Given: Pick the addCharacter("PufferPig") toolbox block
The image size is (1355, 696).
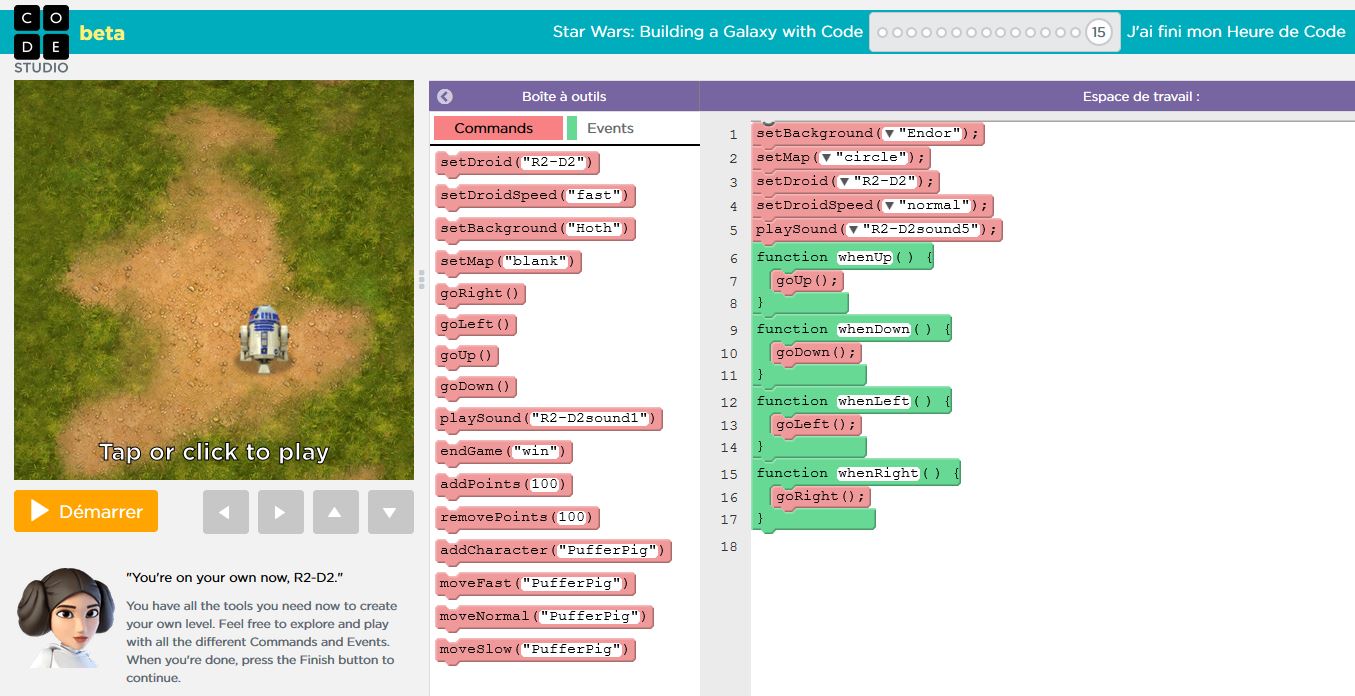Looking at the screenshot, I should pos(553,550).
